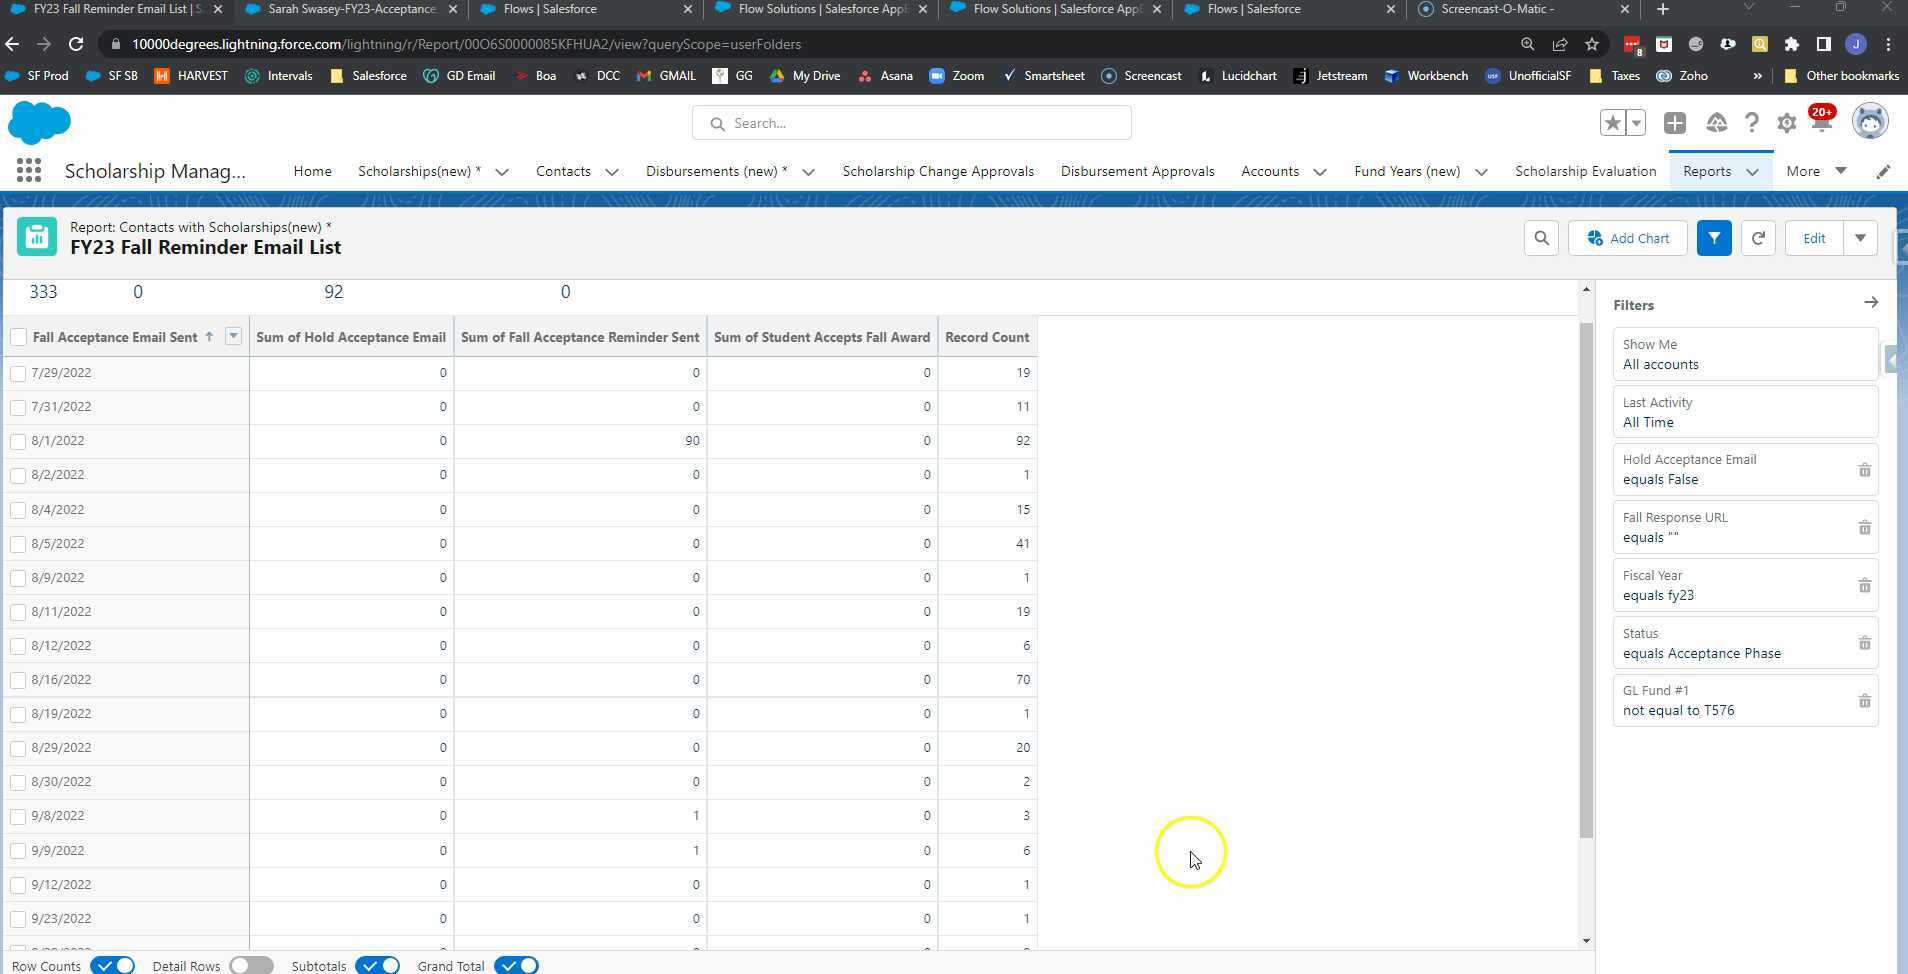Open the Disbursement Approvals tab

click(x=1137, y=171)
